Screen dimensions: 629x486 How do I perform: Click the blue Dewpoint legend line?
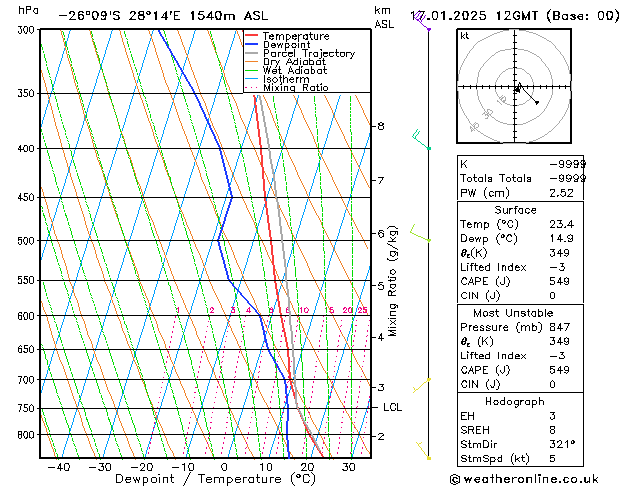tap(251, 44)
